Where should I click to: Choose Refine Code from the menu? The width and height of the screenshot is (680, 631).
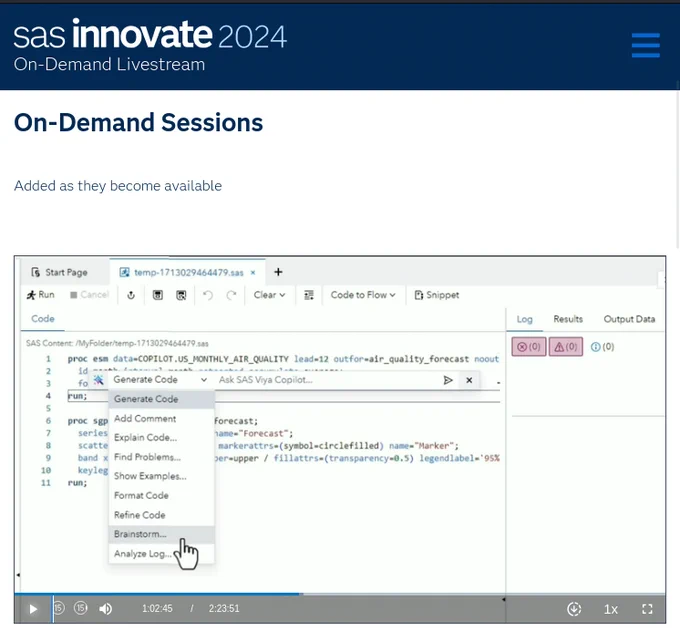(x=161, y=515)
